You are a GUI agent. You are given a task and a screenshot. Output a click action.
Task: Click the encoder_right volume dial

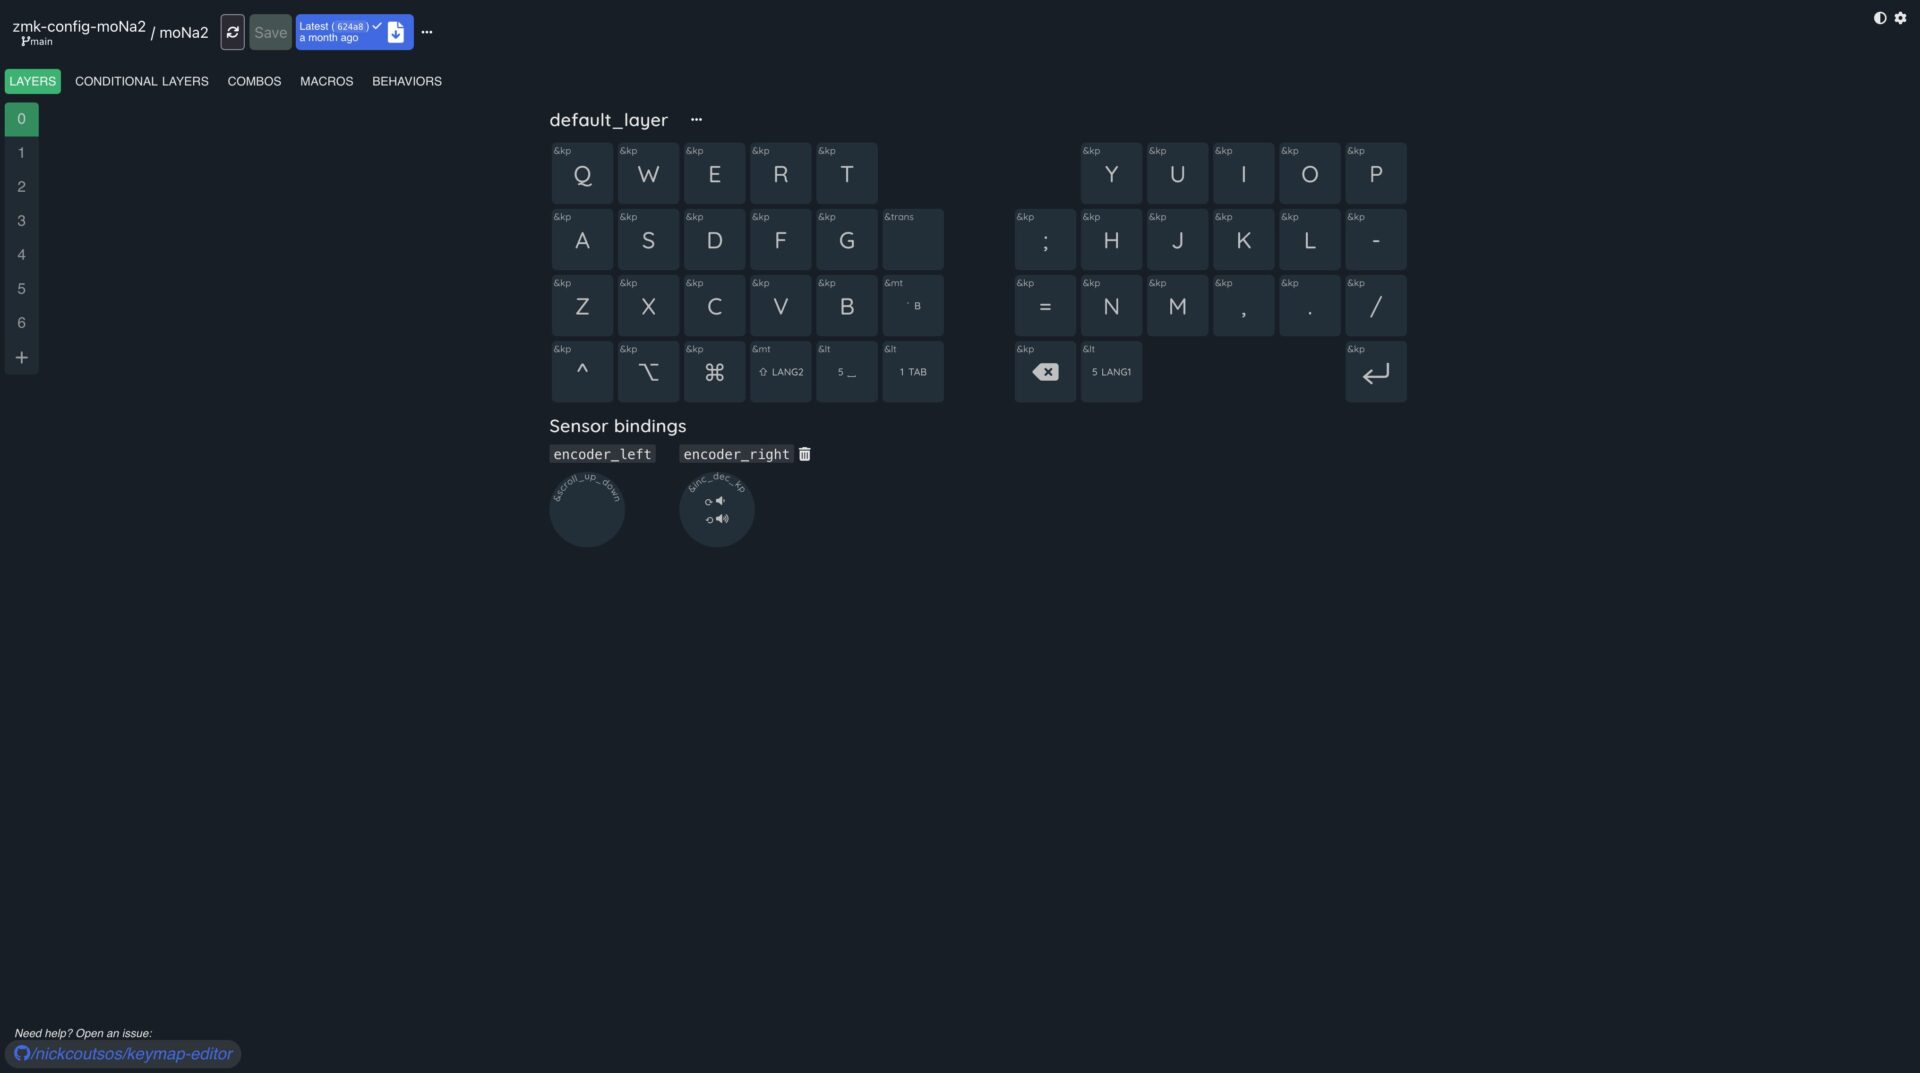point(717,509)
